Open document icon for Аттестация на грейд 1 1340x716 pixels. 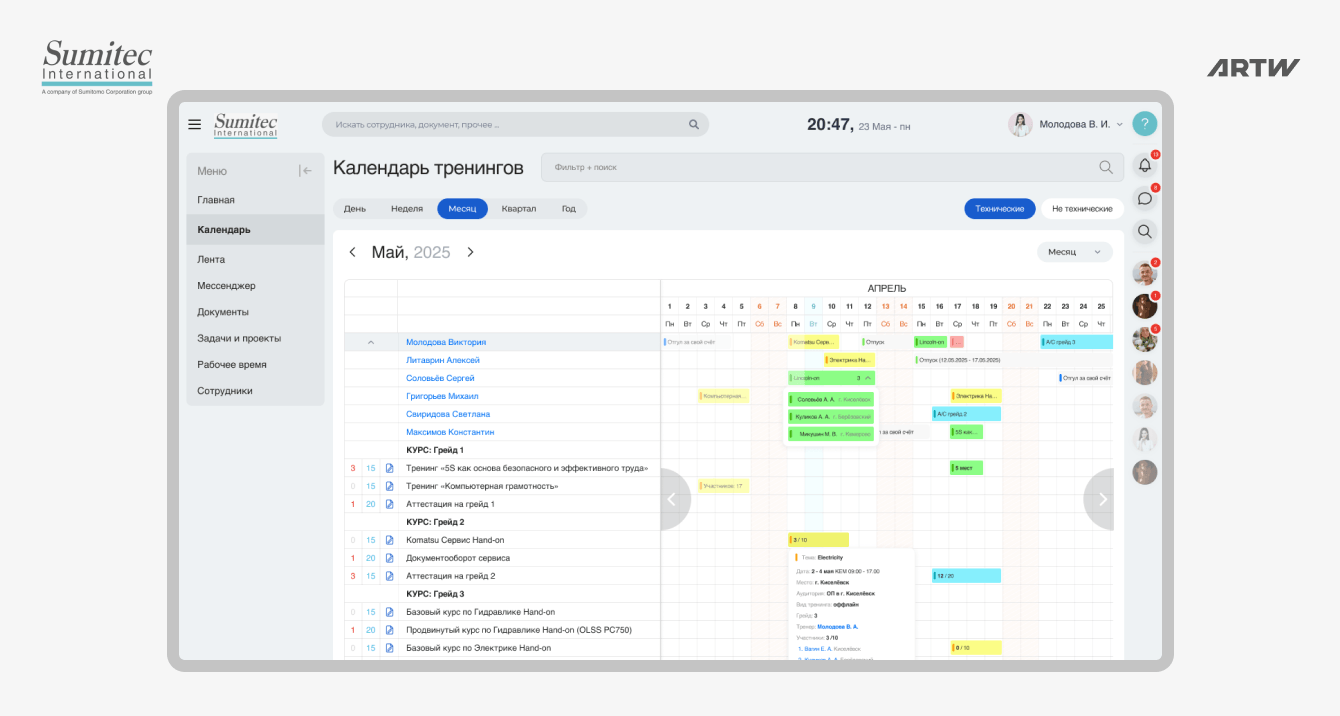pyautogui.click(x=390, y=504)
